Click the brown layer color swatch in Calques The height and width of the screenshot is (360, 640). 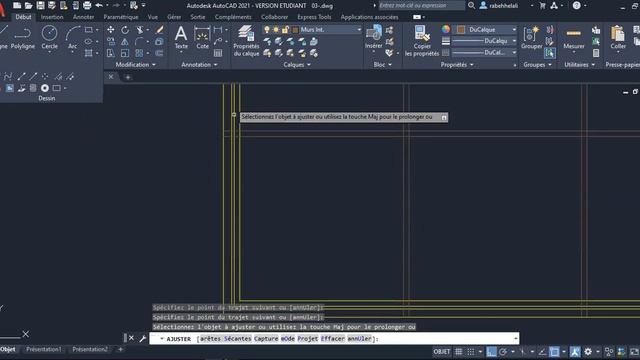[x=296, y=30]
